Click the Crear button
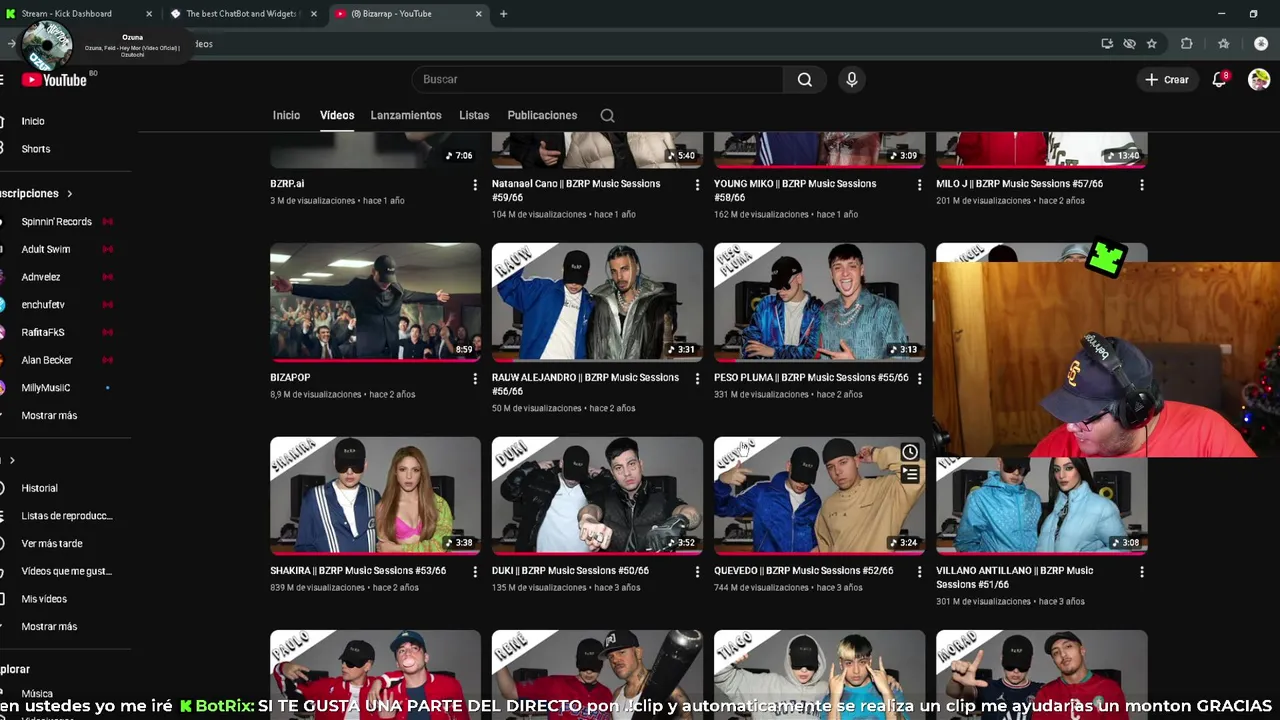The image size is (1280, 720). coord(1167,79)
